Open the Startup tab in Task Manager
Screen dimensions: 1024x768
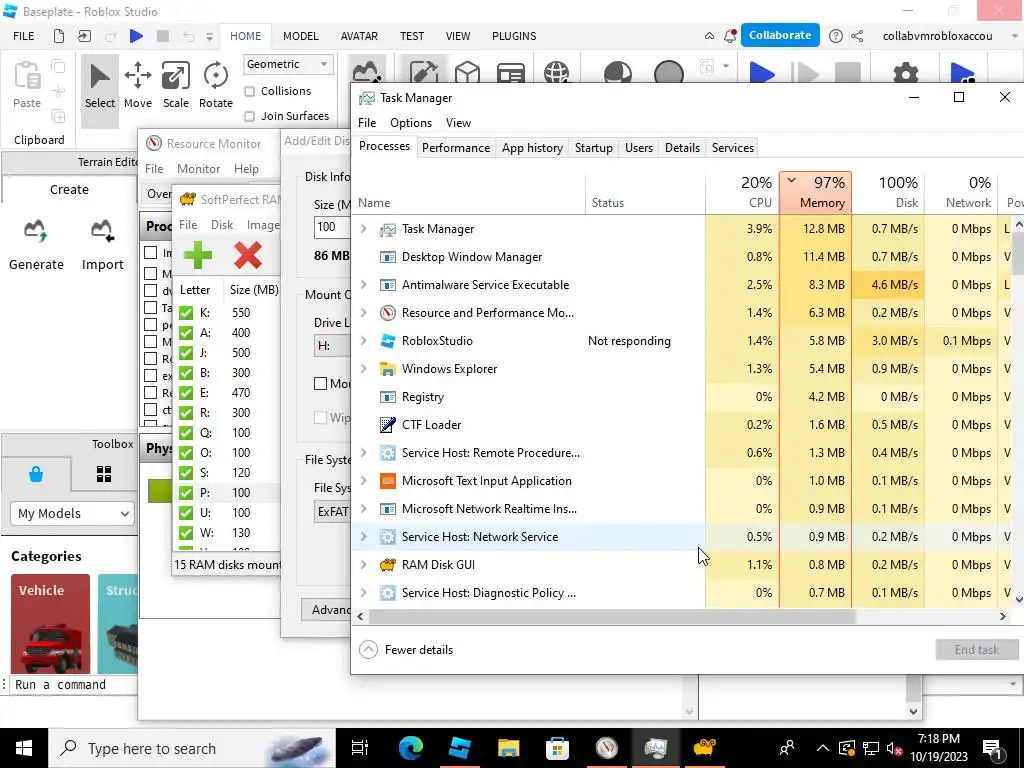(594, 148)
